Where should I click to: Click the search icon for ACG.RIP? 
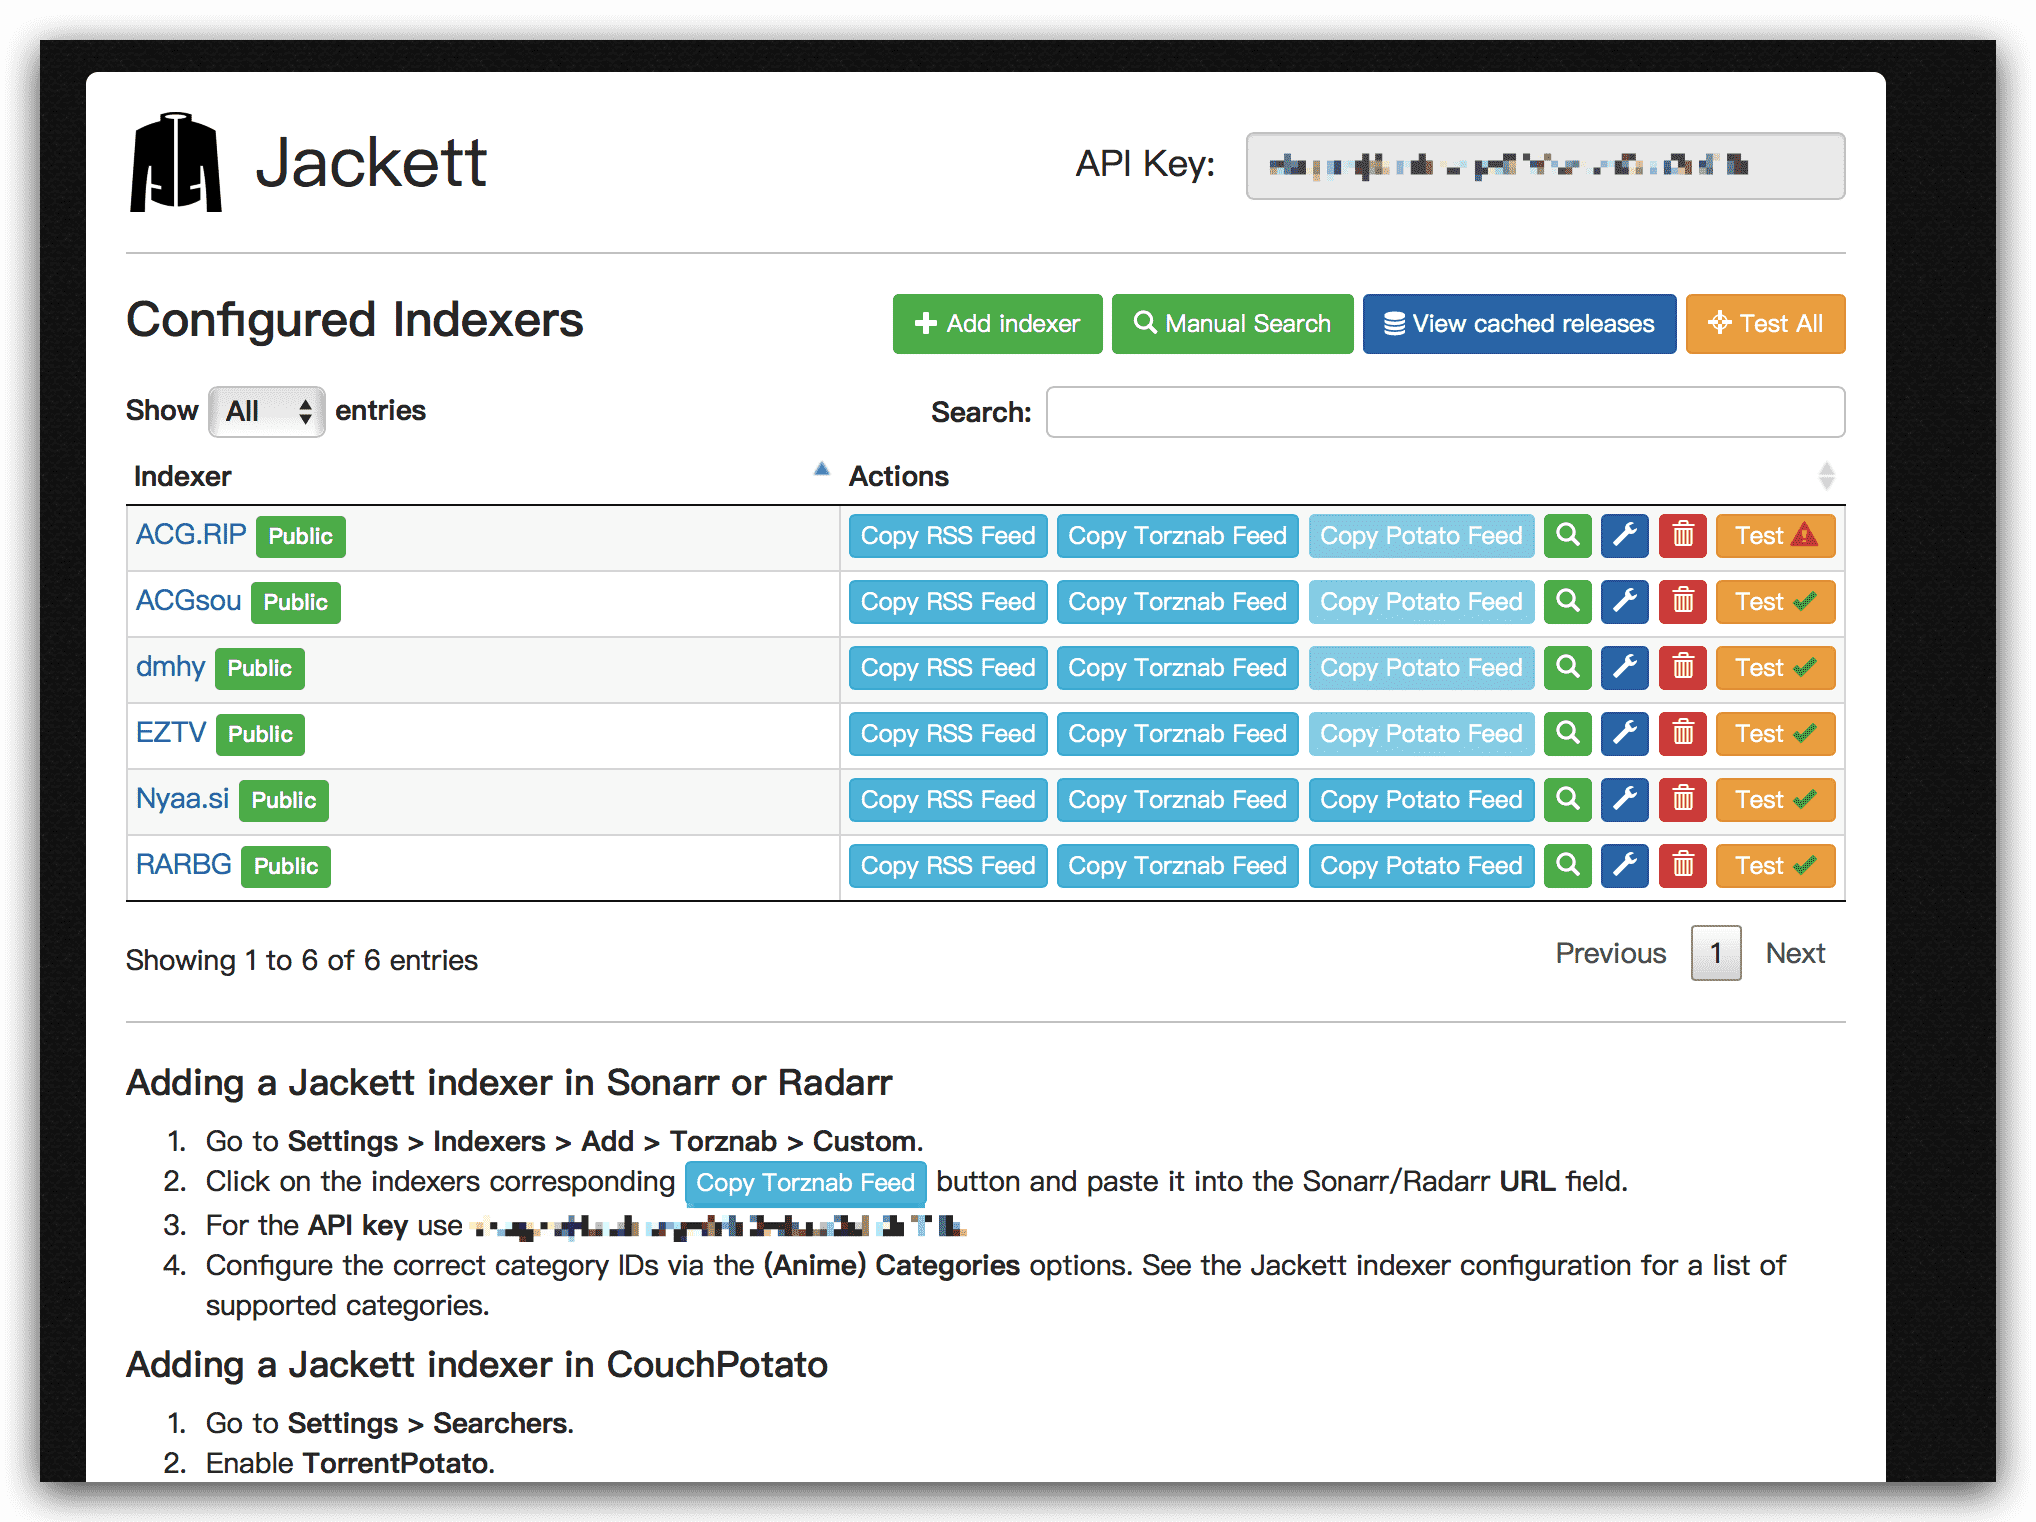pyautogui.click(x=1567, y=536)
